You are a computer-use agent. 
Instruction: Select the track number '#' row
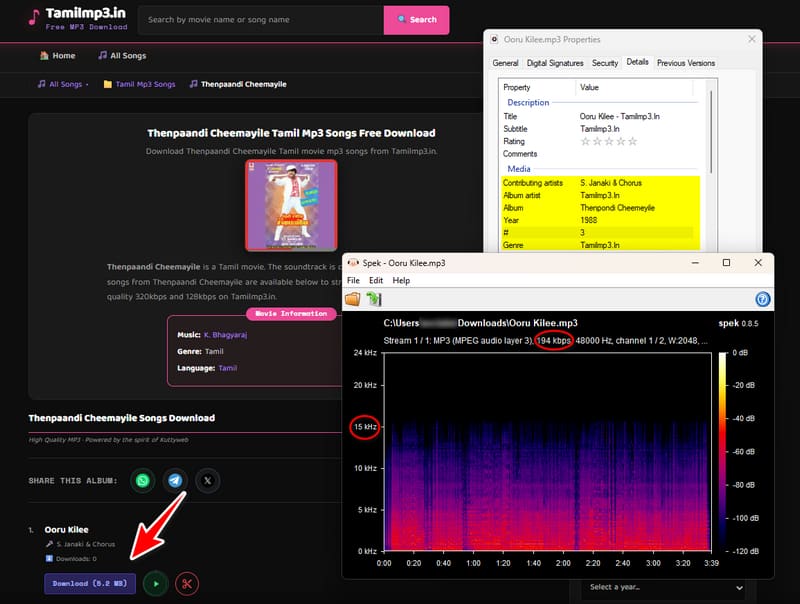coord(599,233)
